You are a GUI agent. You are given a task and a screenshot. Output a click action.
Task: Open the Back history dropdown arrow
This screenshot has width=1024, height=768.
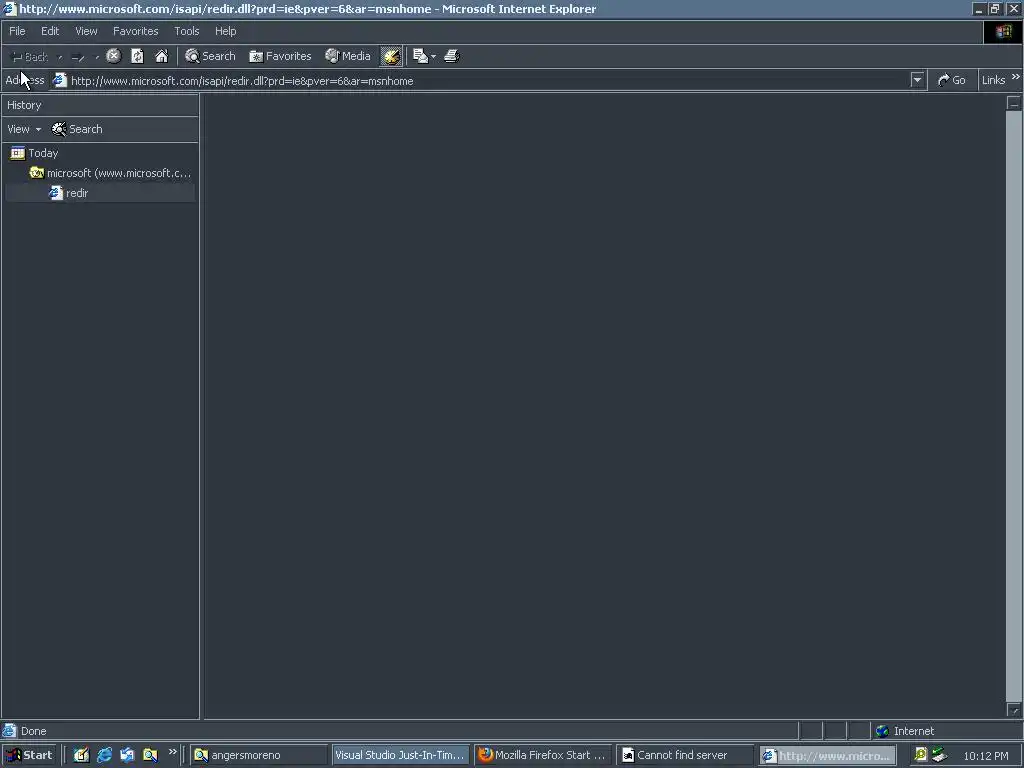tap(60, 57)
